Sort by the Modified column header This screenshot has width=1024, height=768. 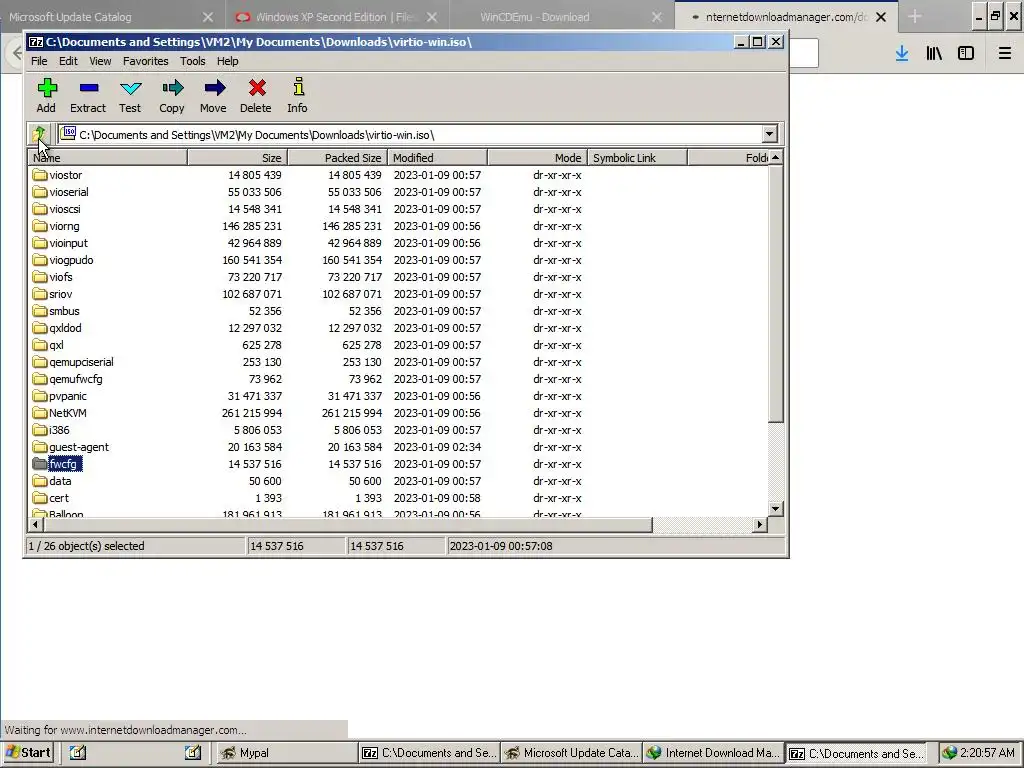click(438, 157)
